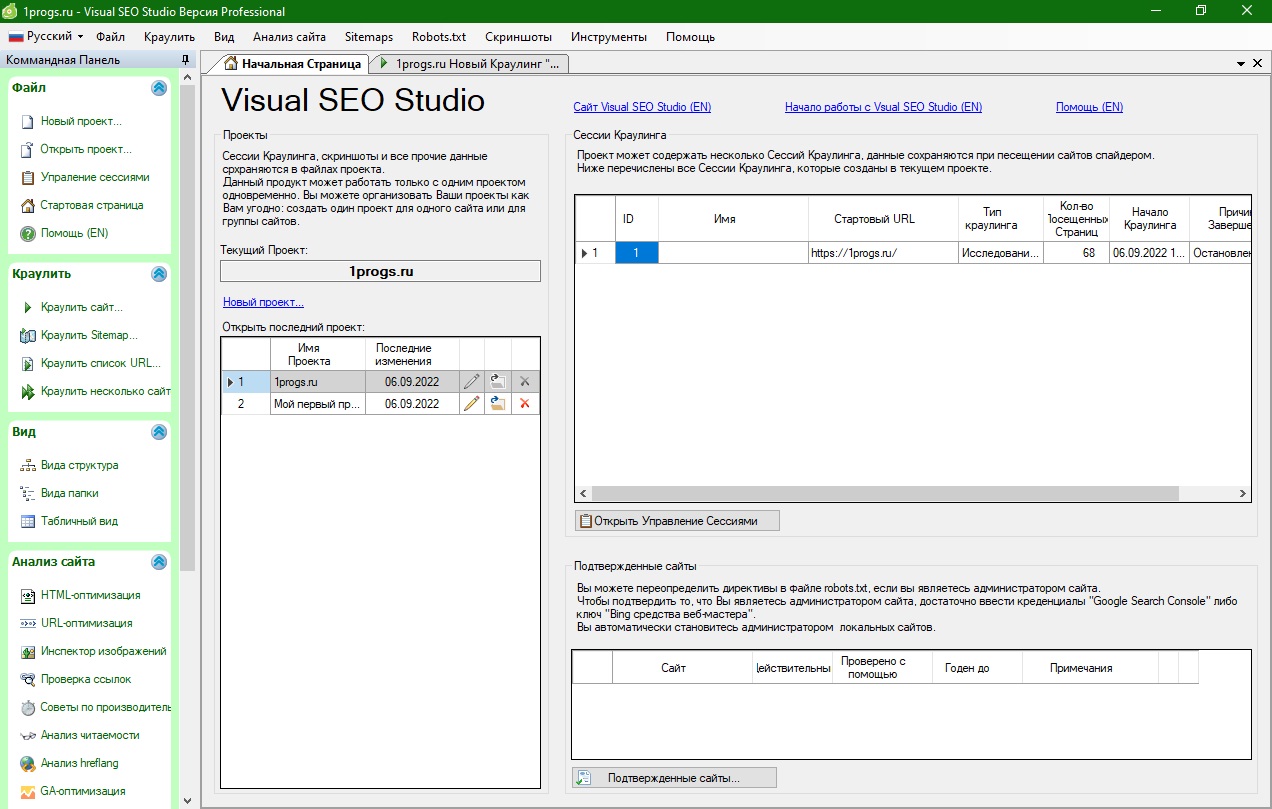The image size is (1272, 809).
Task: Click the pencil icon in 1progs.ru row
Action: (472, 381)
